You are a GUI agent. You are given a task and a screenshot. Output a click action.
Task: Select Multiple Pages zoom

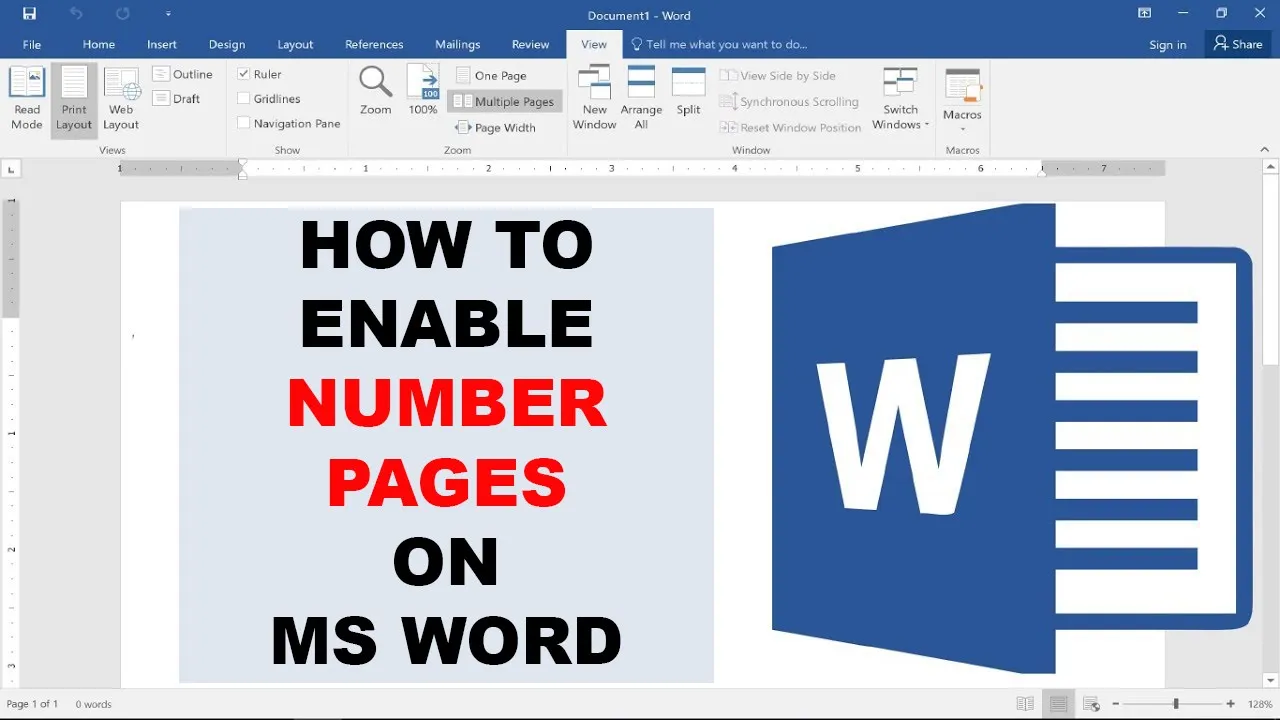(505, 101)
